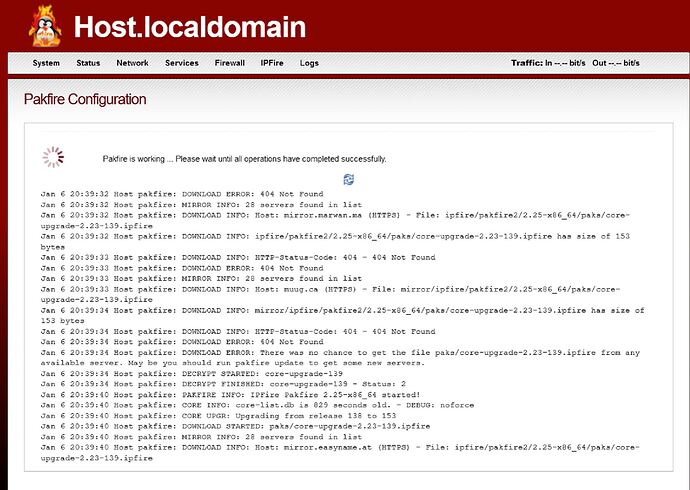Click the Pakfire loading spinner
This screenshot has height=490, width=690.
53,157
